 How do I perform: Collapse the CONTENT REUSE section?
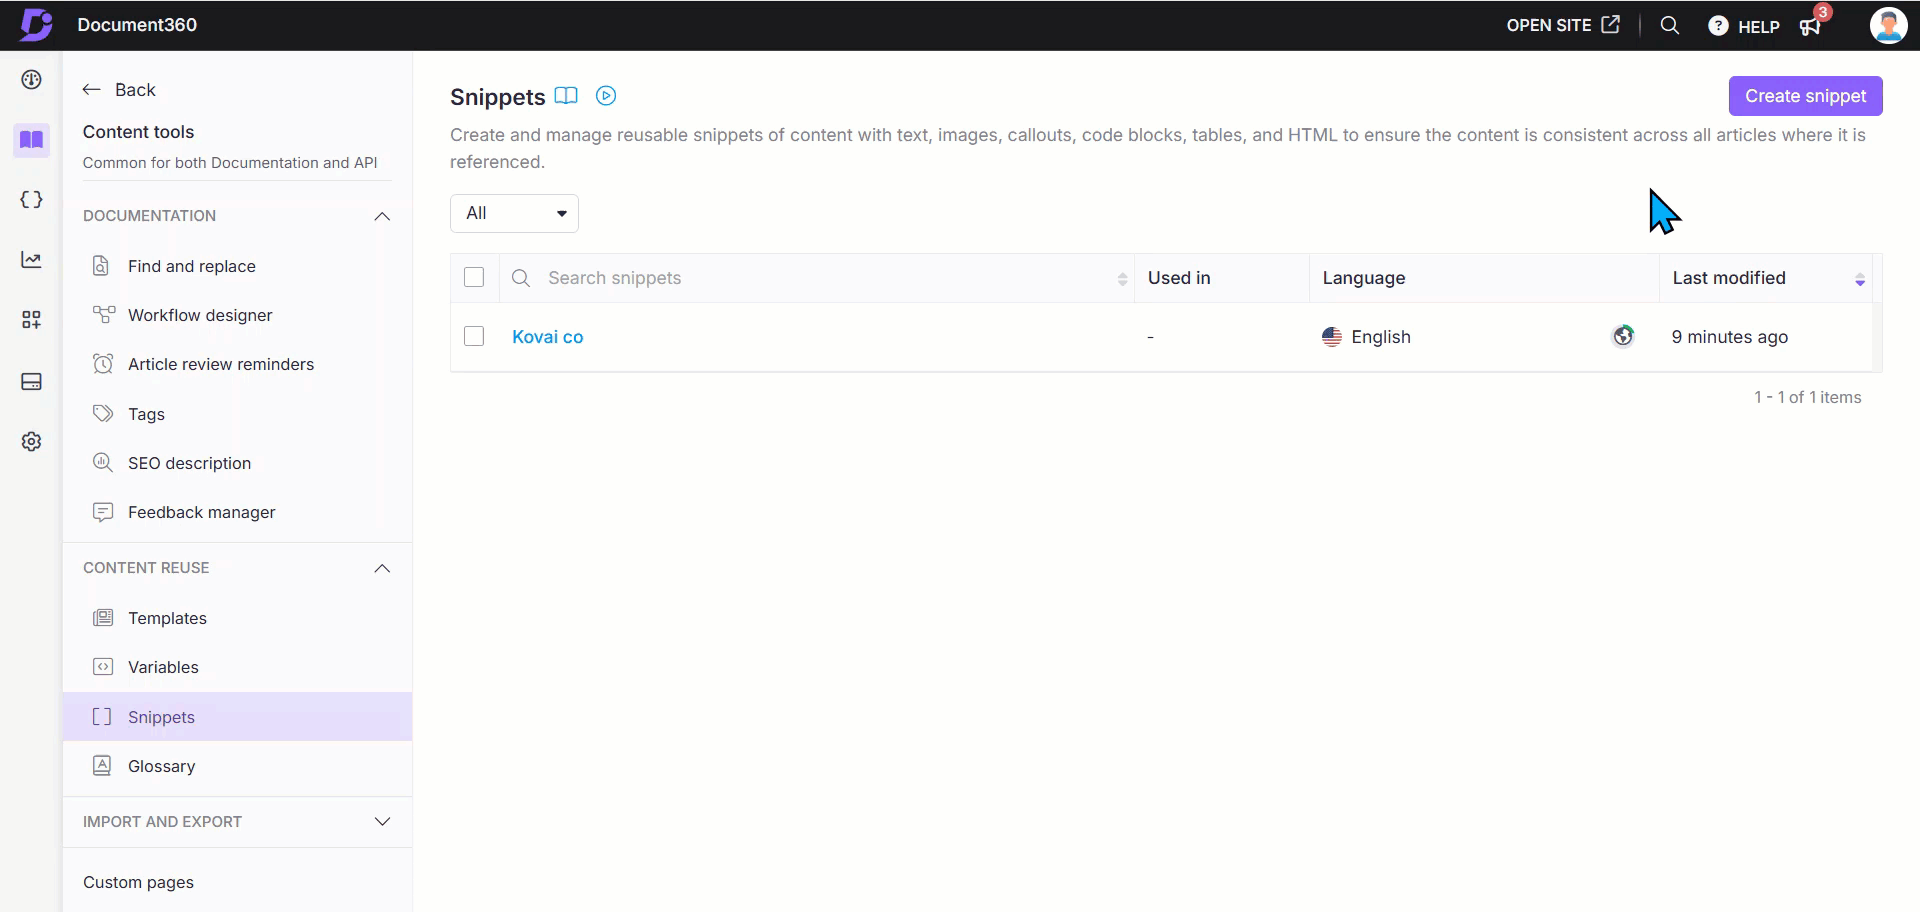click(382, 568)
